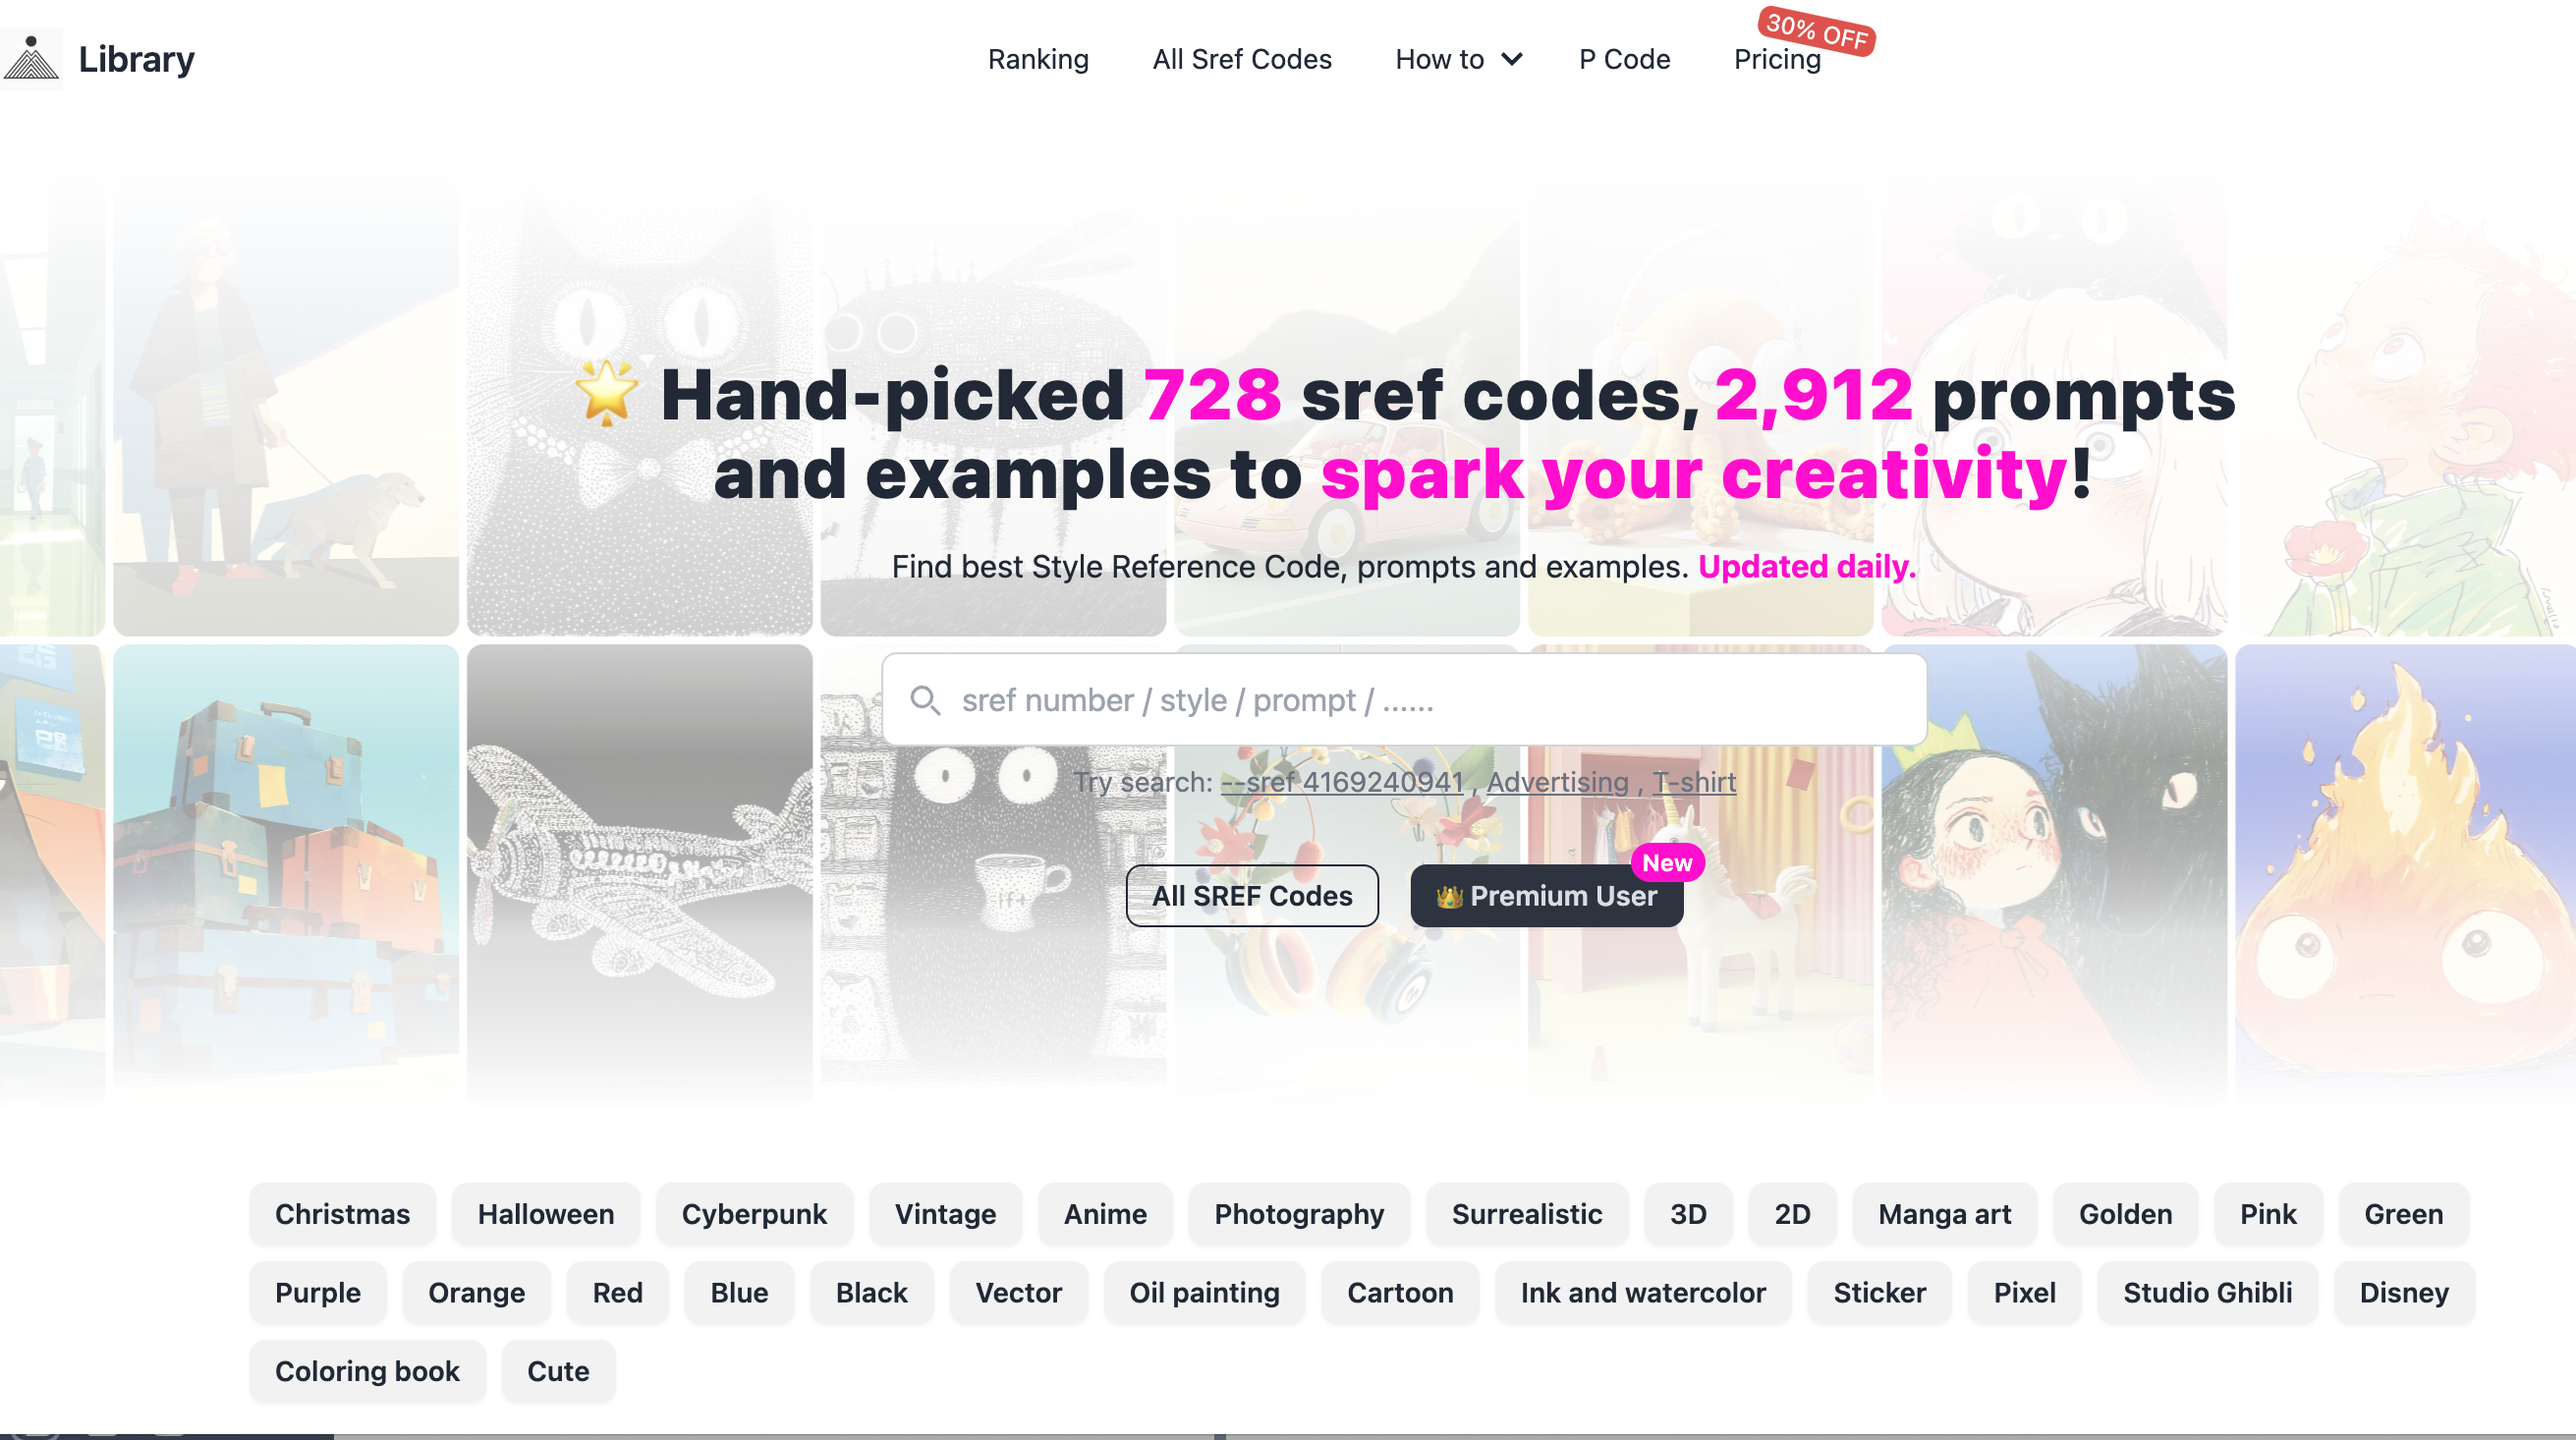Toggle the Coloring book category filter
Viewport: 2576px width, 1440px height.
366,1371
